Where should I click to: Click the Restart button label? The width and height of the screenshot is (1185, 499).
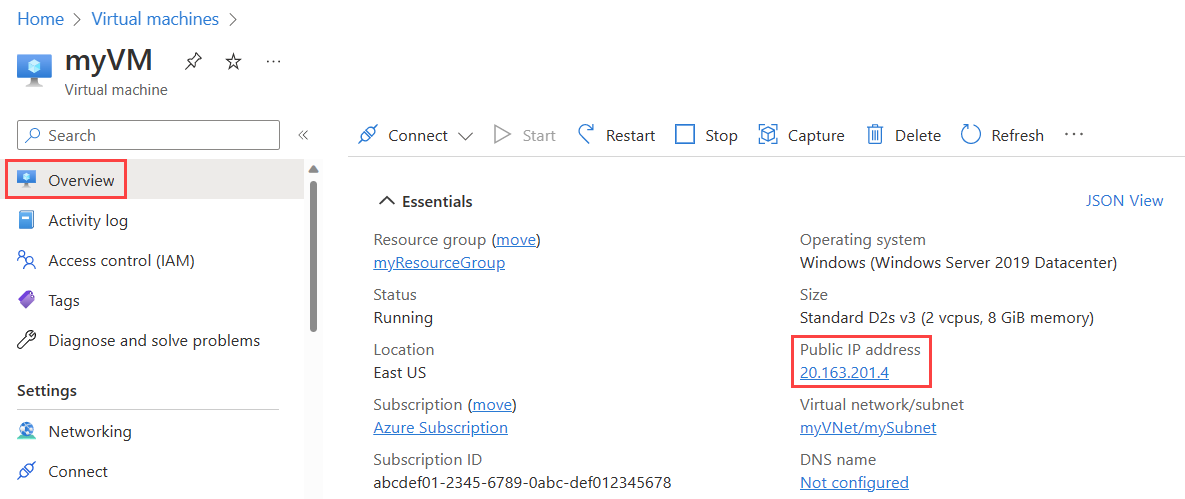(x=630, y=135)
